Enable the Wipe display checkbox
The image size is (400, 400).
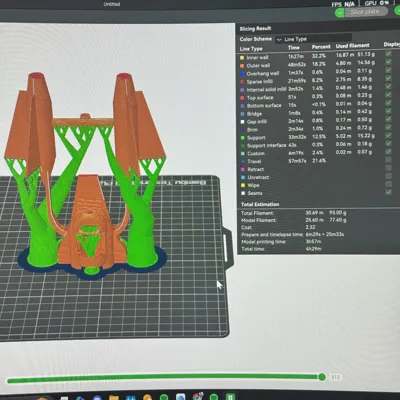point(389,184)
